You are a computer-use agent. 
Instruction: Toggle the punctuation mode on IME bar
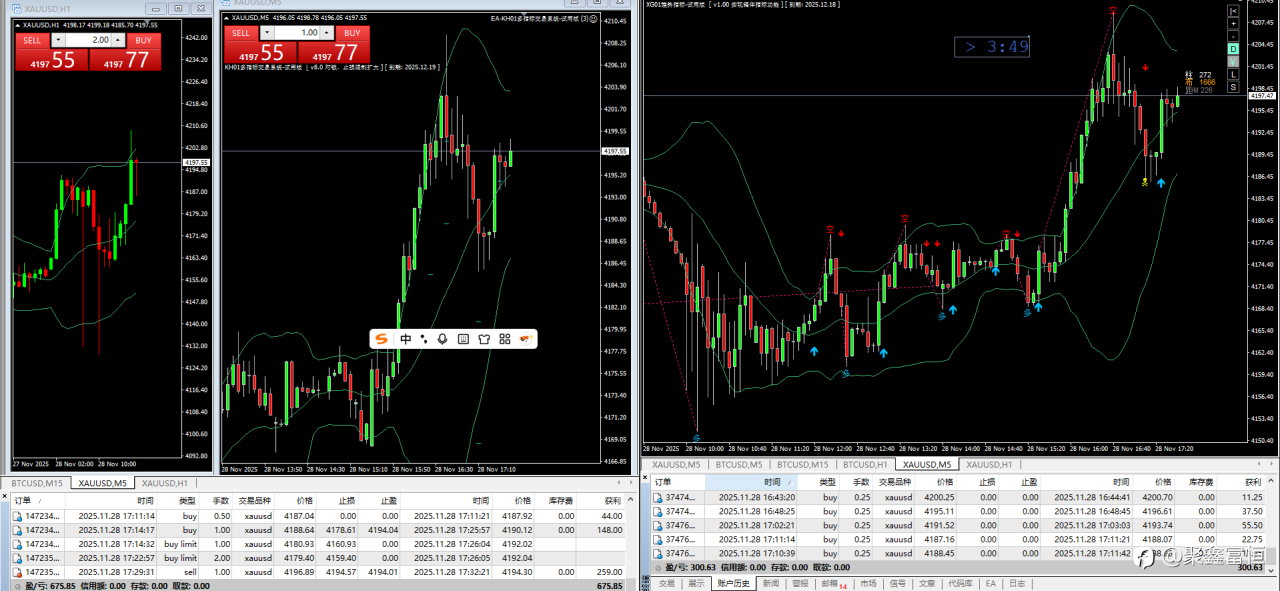point(424,339)
